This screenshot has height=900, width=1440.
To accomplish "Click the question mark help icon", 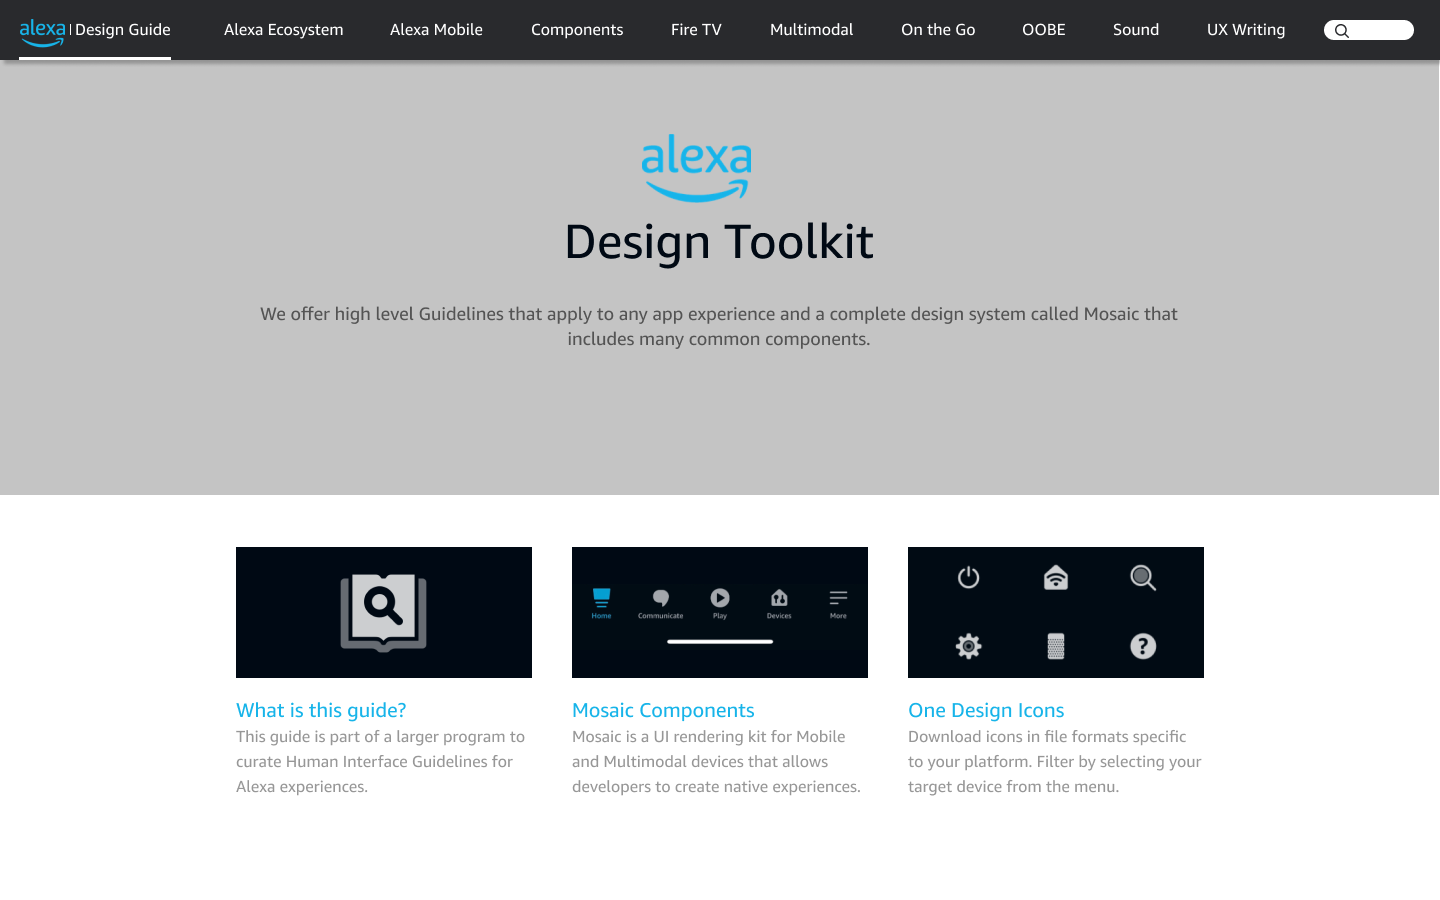I will pos(1143,646).
